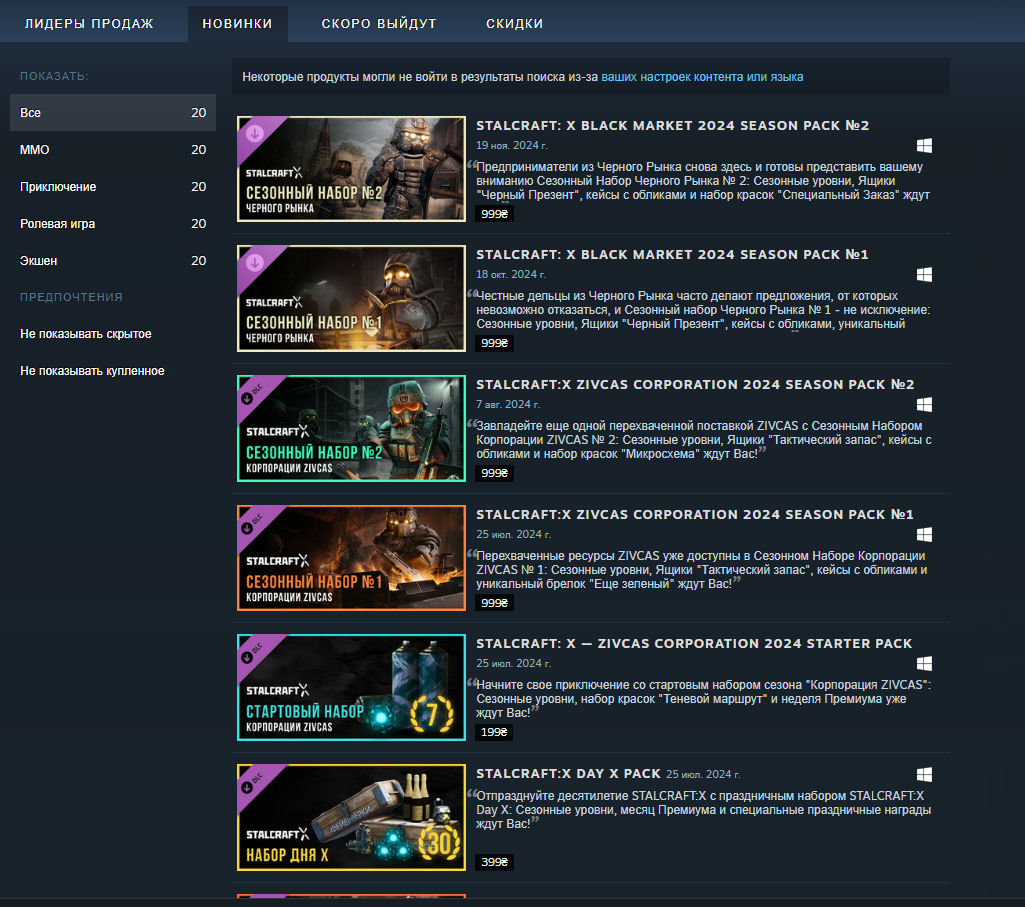Click DLC badge on ZIVCAS Season Pack №2 image
This screenshot has height=907, width=1025.
(251, 394)
